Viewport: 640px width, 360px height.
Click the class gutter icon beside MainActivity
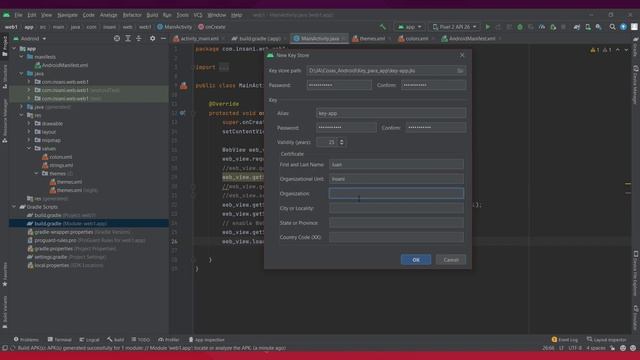coord(184,86)
